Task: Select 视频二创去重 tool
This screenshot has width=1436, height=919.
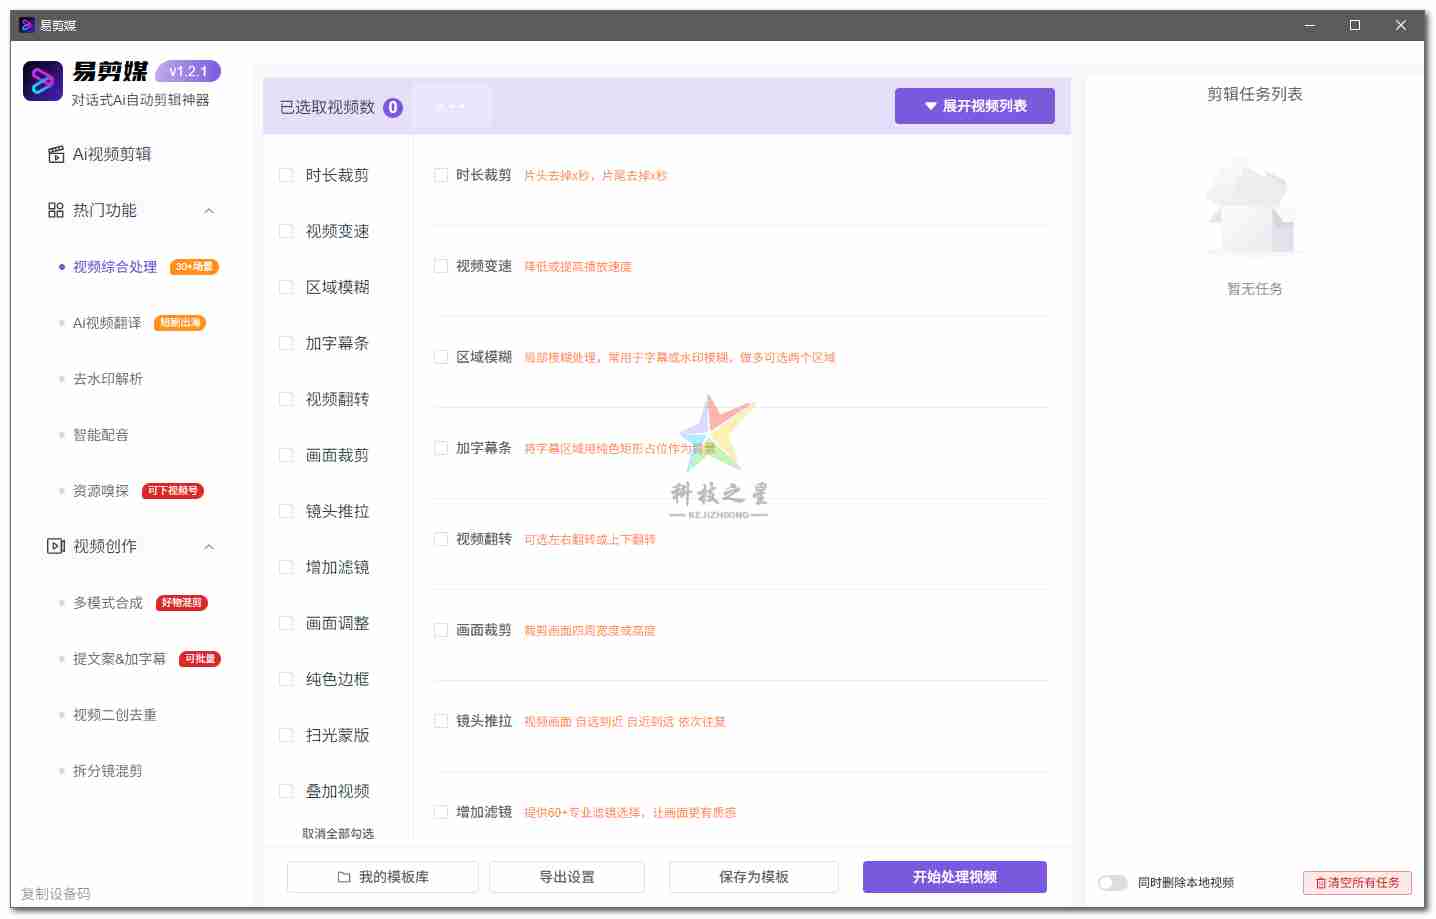Action: tap(110, 714)
